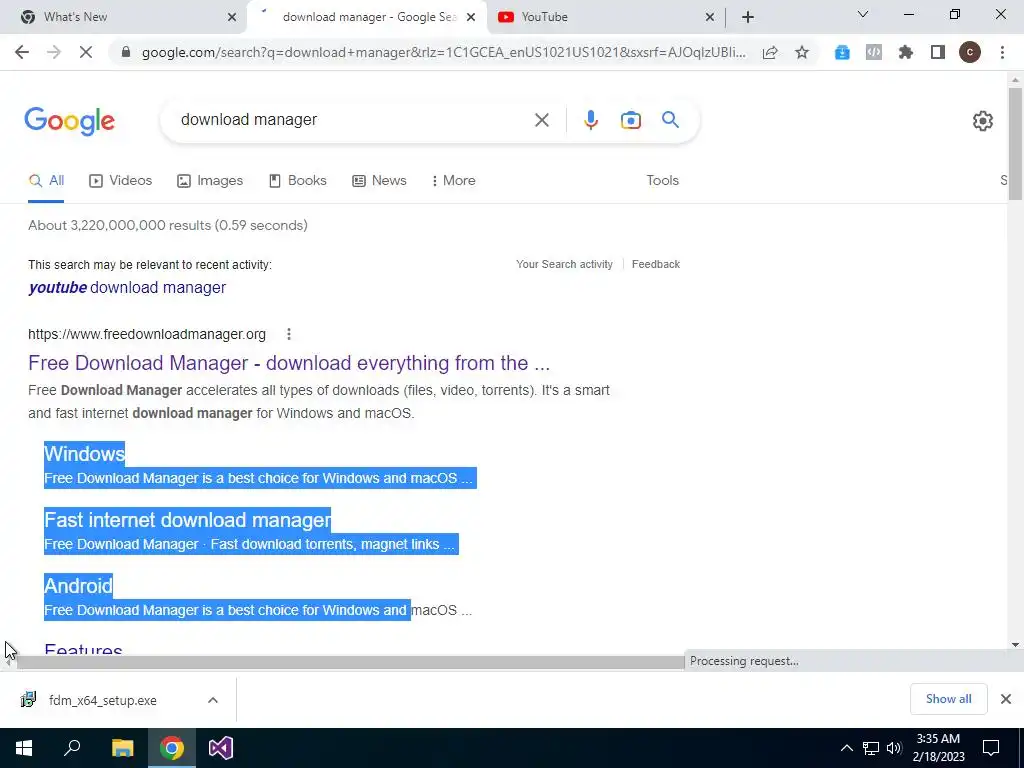Go back using the browser back arrow
The width and height of the screenshot is (1024, 768).
pyautogui.click(x=22, y=52)
